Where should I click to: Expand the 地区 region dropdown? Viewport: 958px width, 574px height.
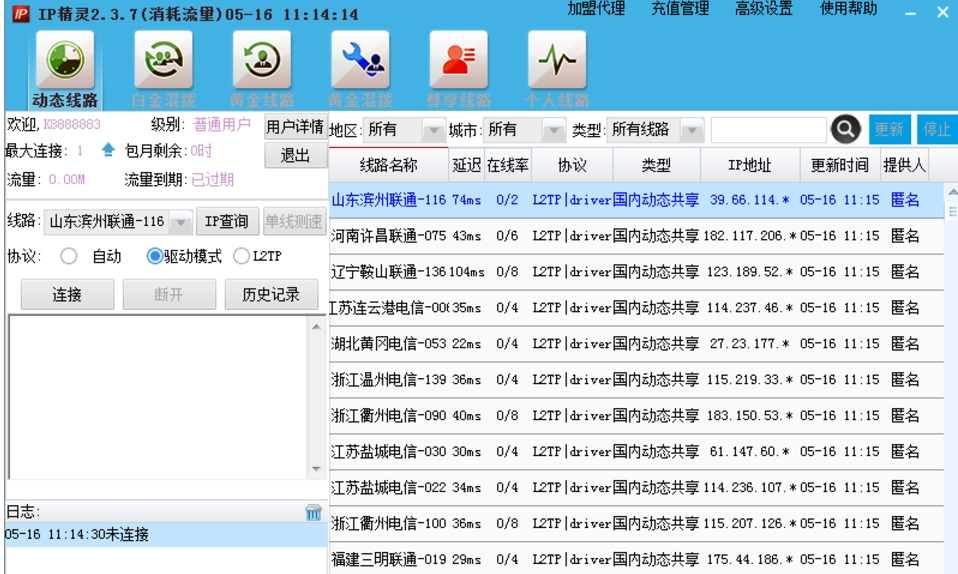433,130
